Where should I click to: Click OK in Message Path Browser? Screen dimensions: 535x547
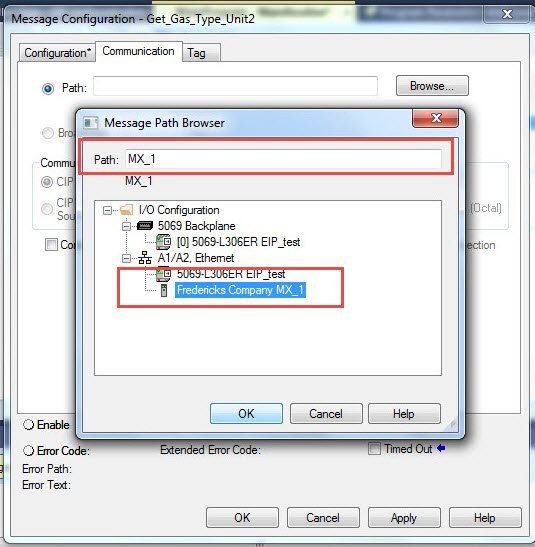coord(246,414)
